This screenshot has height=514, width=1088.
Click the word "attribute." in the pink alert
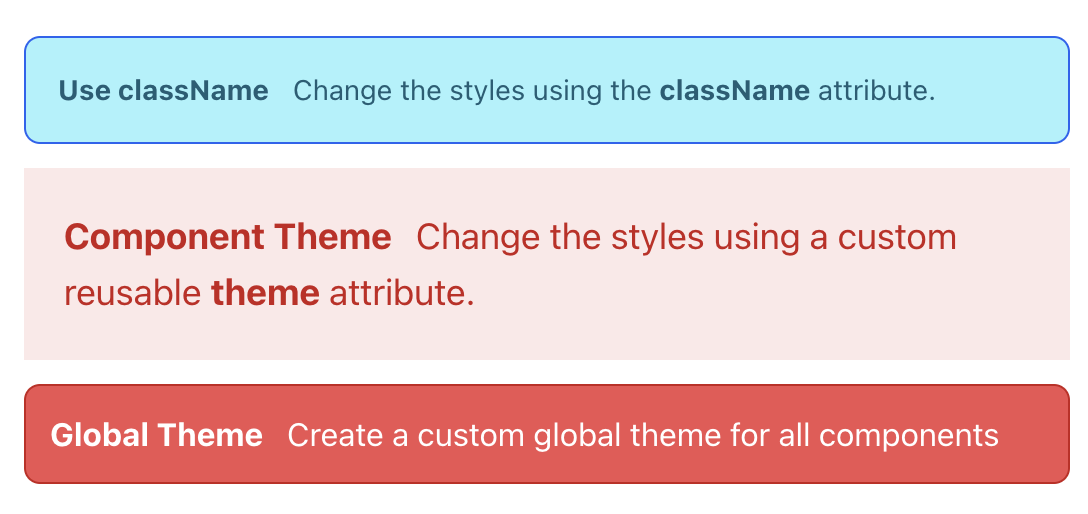coord(401,294)
